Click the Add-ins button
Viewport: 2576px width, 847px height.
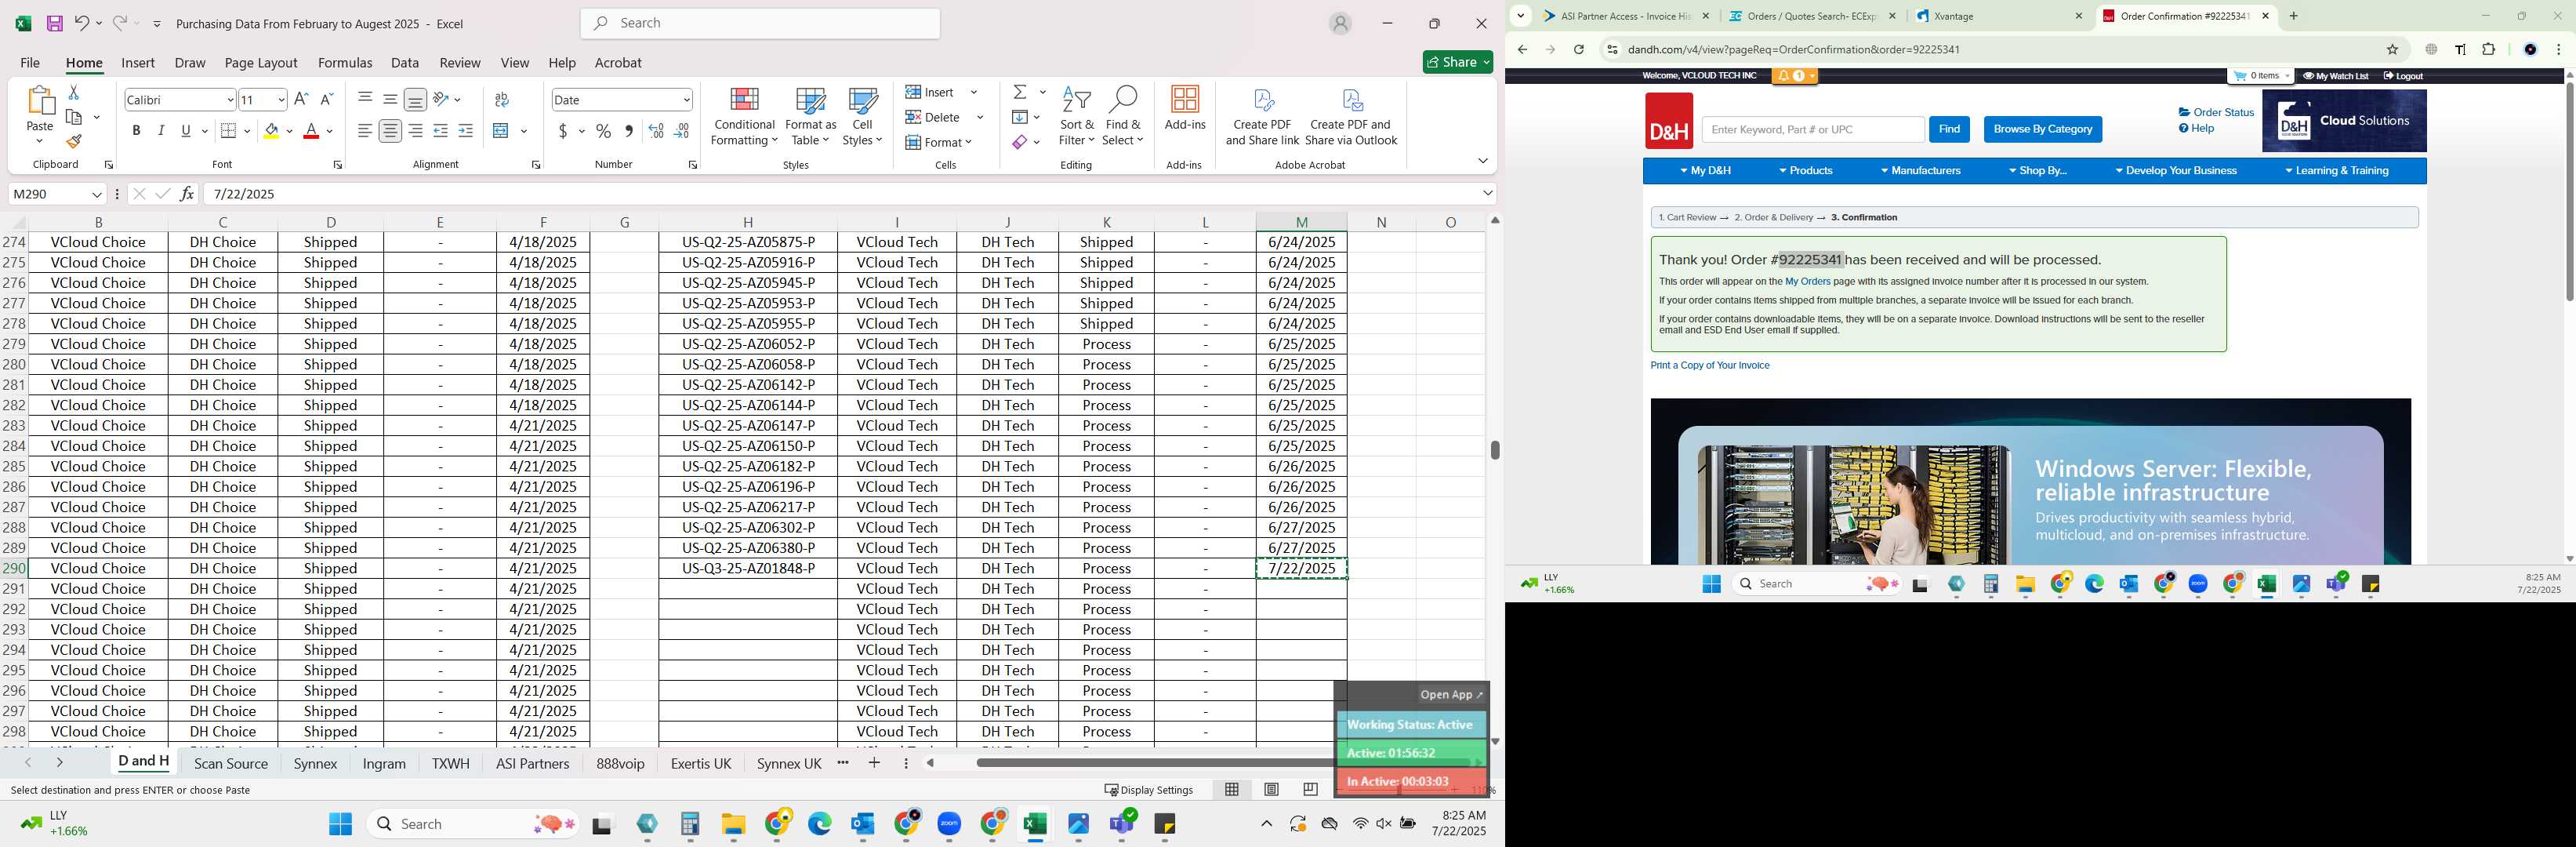coord(1185,108)
